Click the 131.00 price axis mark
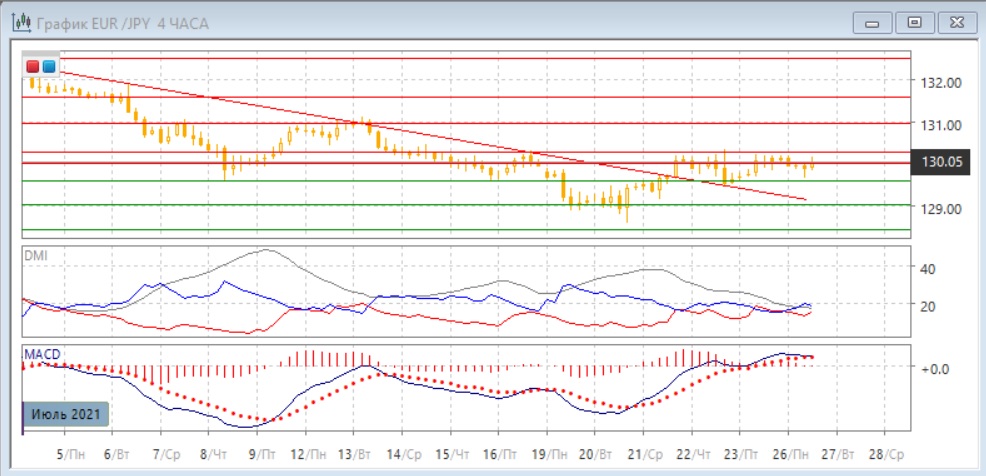986x476 pixels. click(x=941, y=125)
